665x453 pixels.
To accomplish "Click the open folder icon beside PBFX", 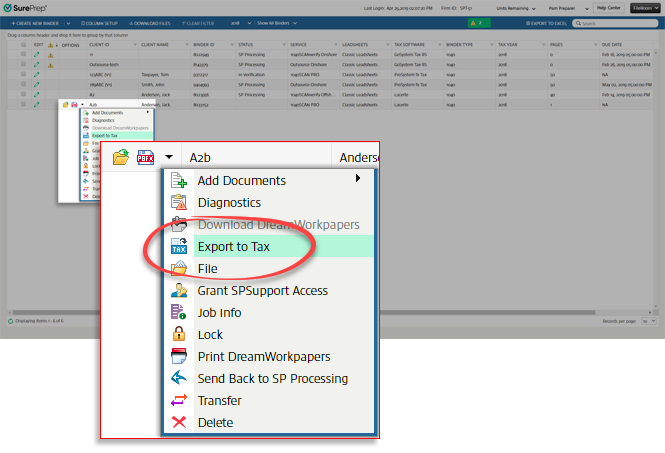I will pos(121,157).
